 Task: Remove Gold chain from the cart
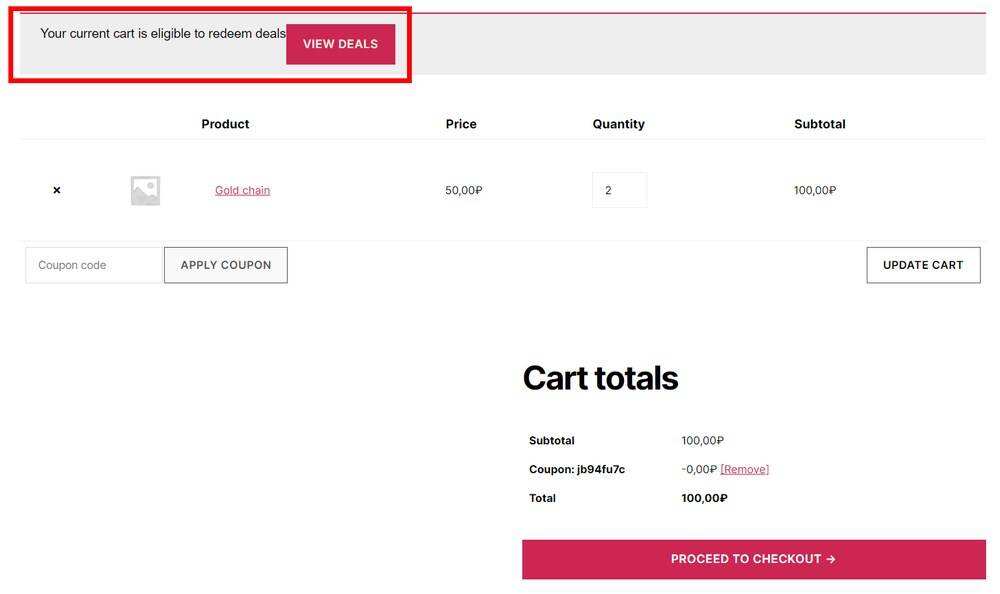(x=57, y=190)
